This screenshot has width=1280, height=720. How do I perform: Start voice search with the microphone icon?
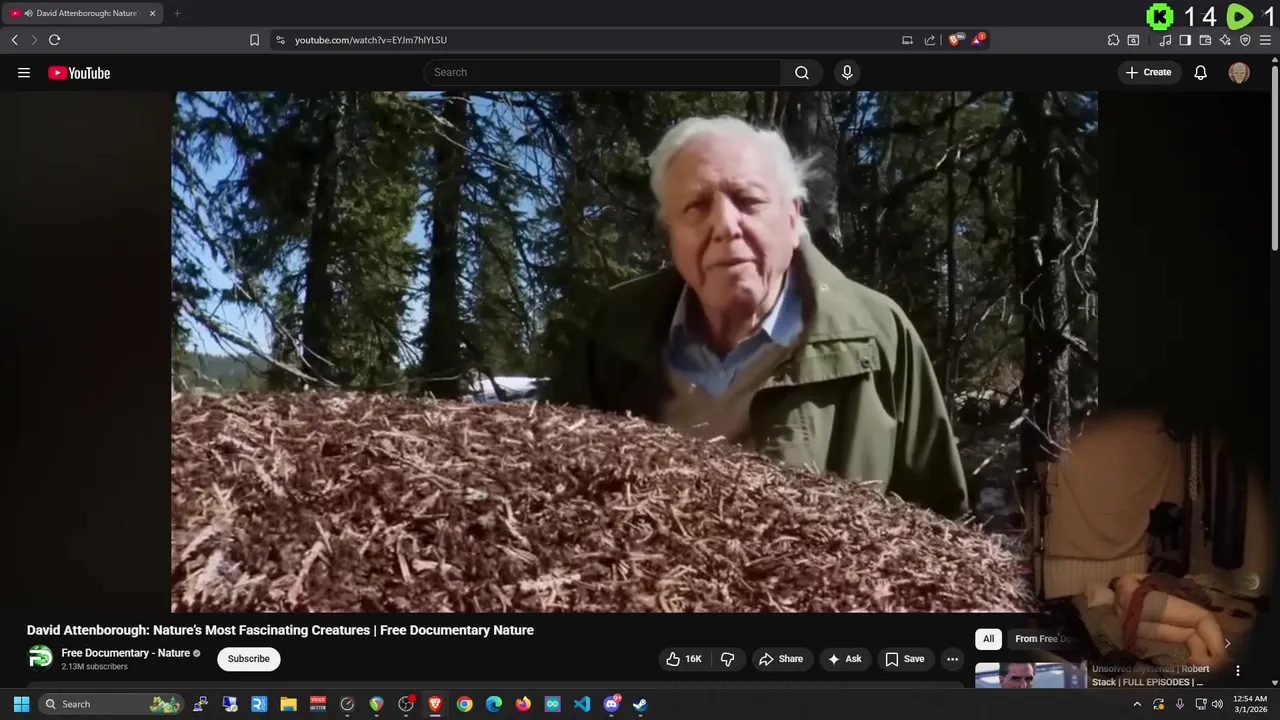click(847, 72)
